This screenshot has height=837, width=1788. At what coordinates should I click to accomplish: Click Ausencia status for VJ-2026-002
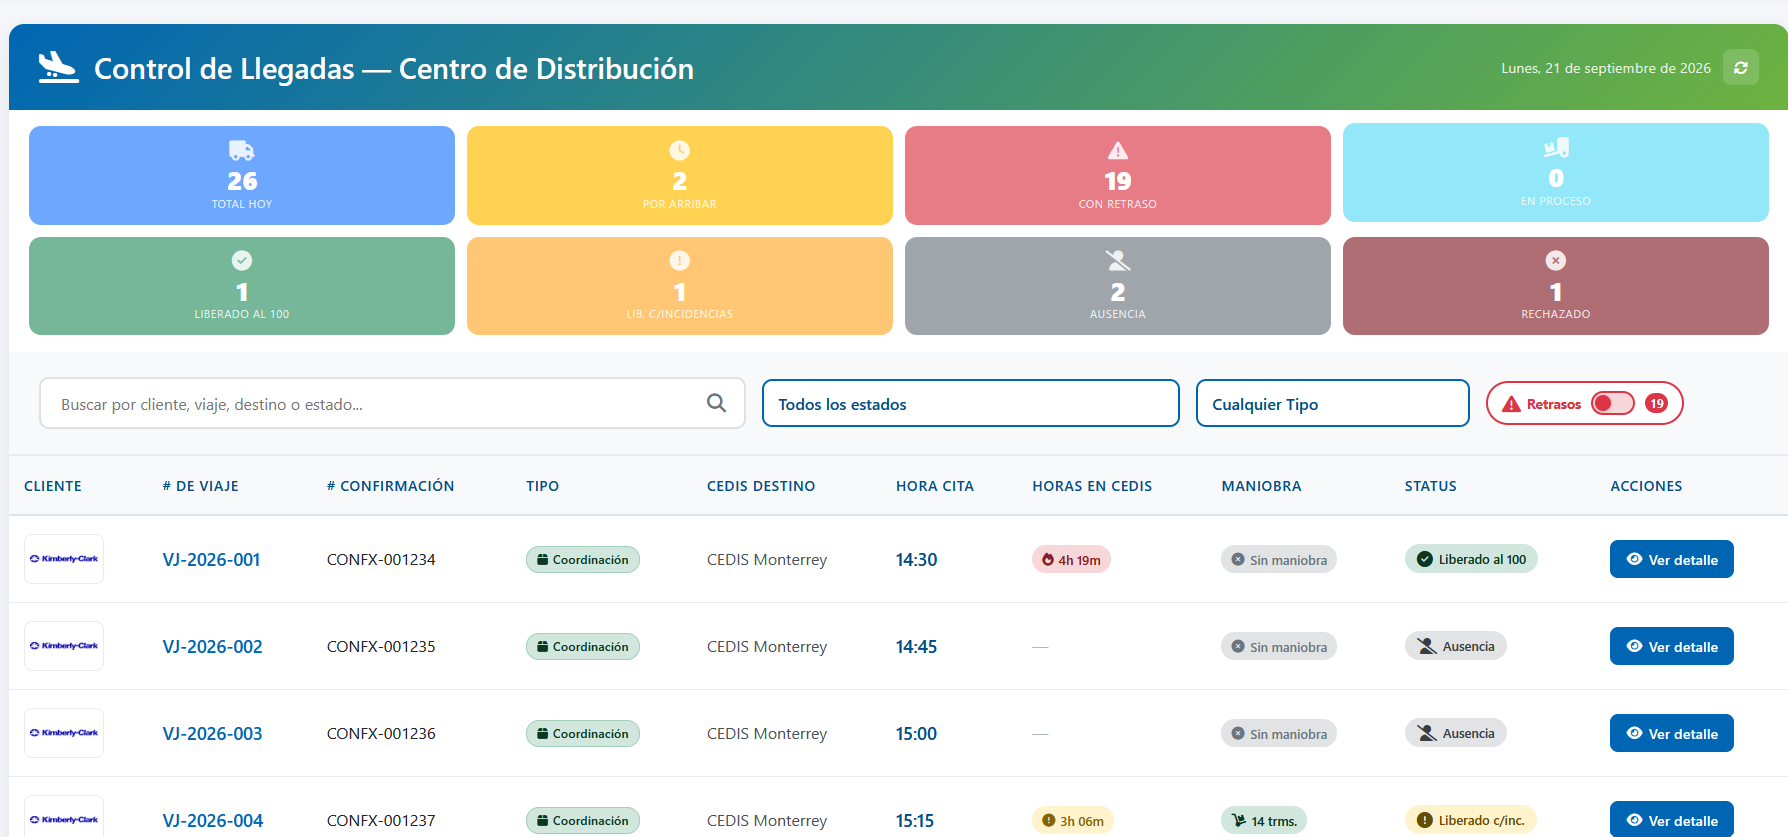point(1456,646)
